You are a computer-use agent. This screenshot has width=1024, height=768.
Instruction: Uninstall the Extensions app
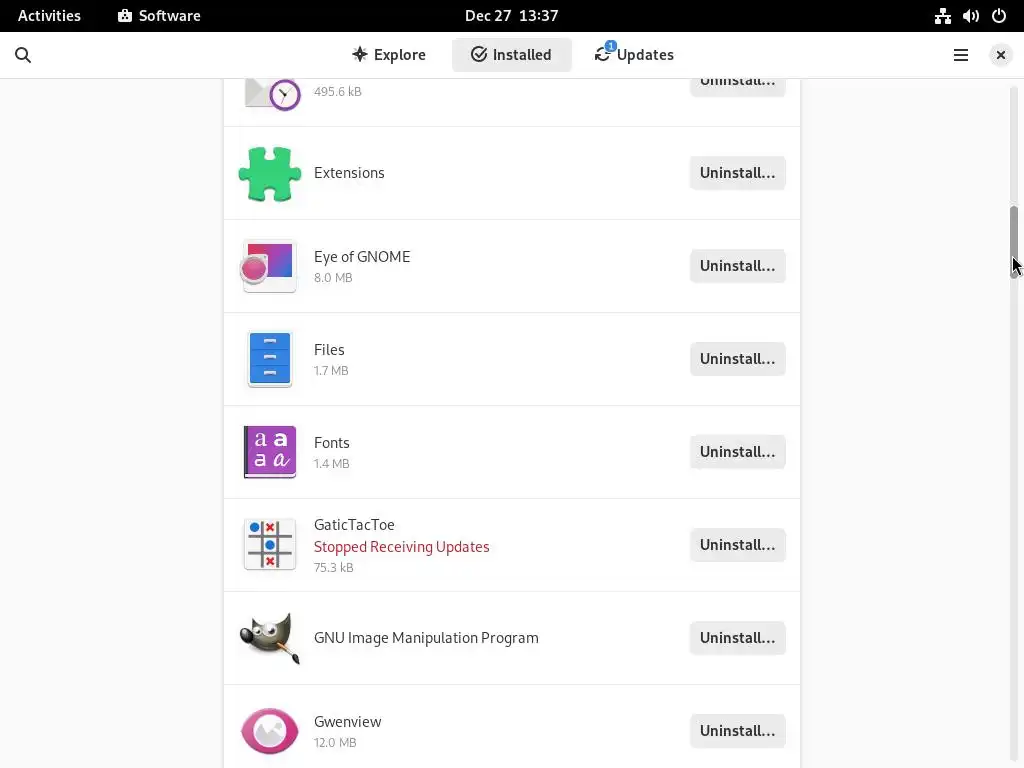pyautogui.click(x=737, y=173)
